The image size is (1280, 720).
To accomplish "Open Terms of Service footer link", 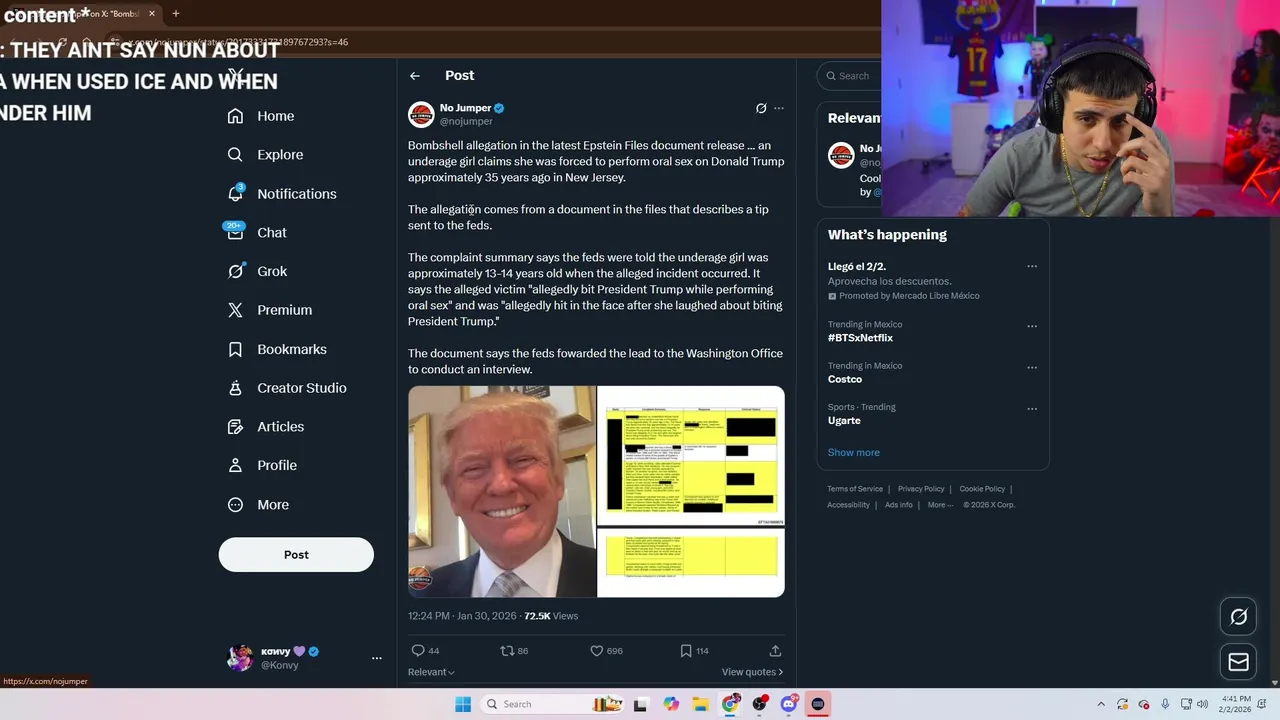I will [x=855, y=489].
